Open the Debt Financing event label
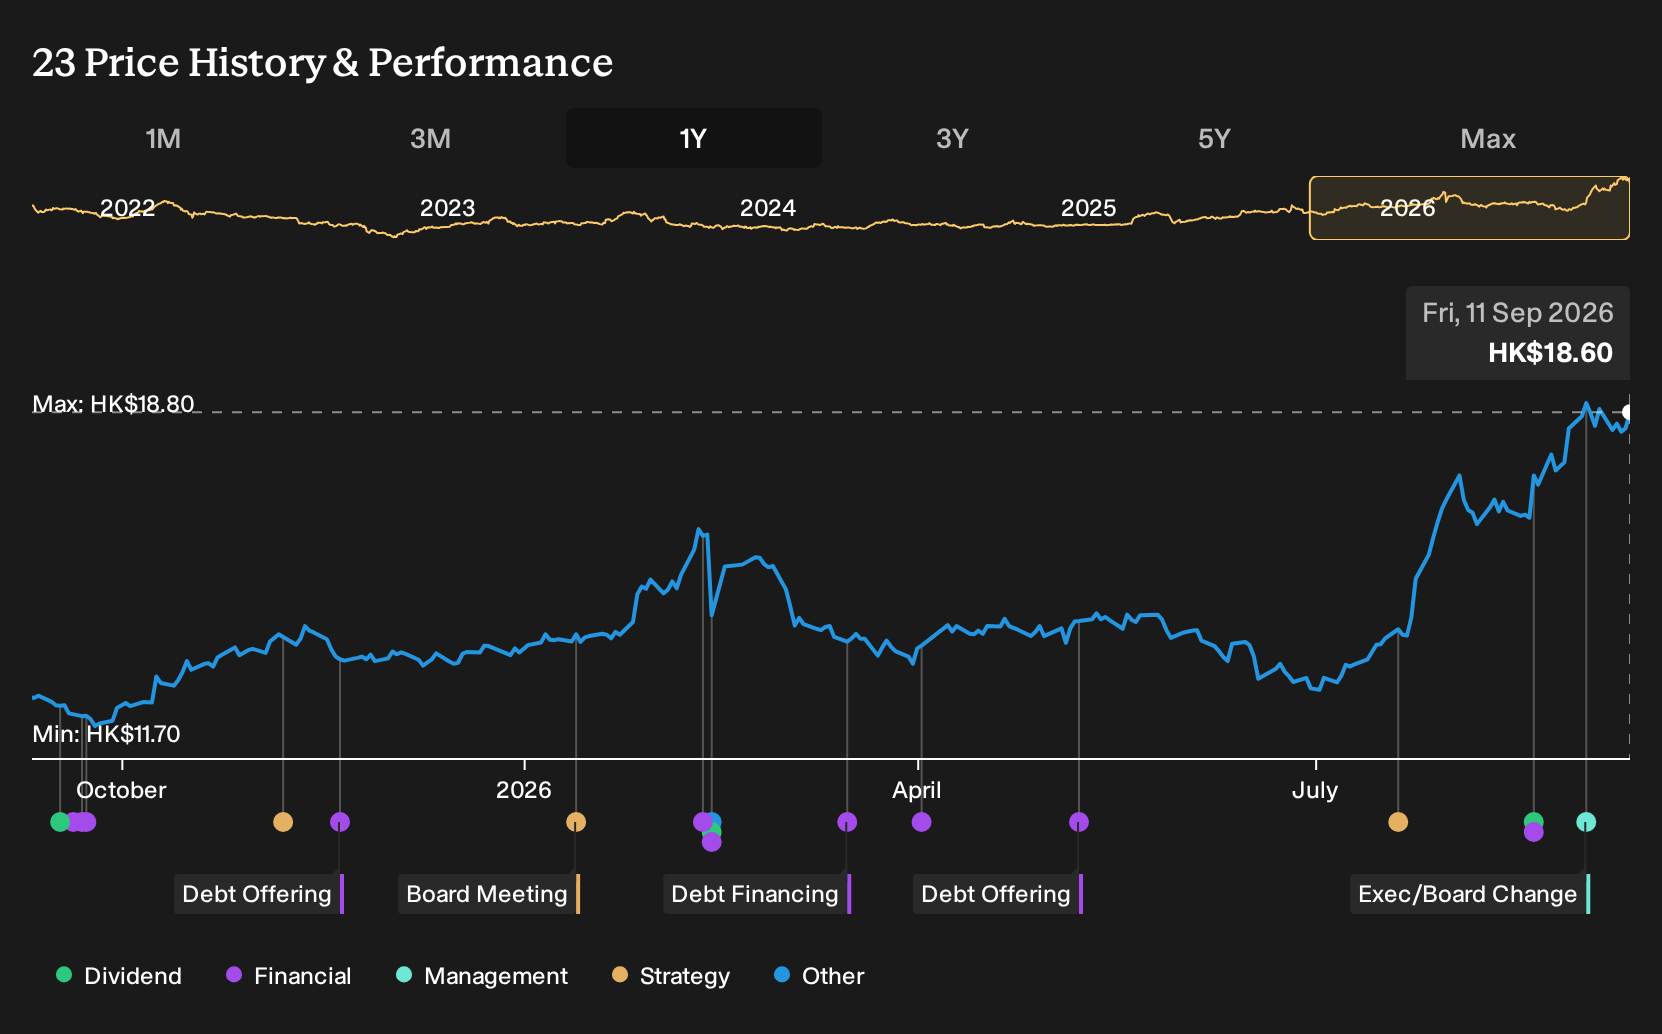 pyautogui.click(x=757, y=894)
